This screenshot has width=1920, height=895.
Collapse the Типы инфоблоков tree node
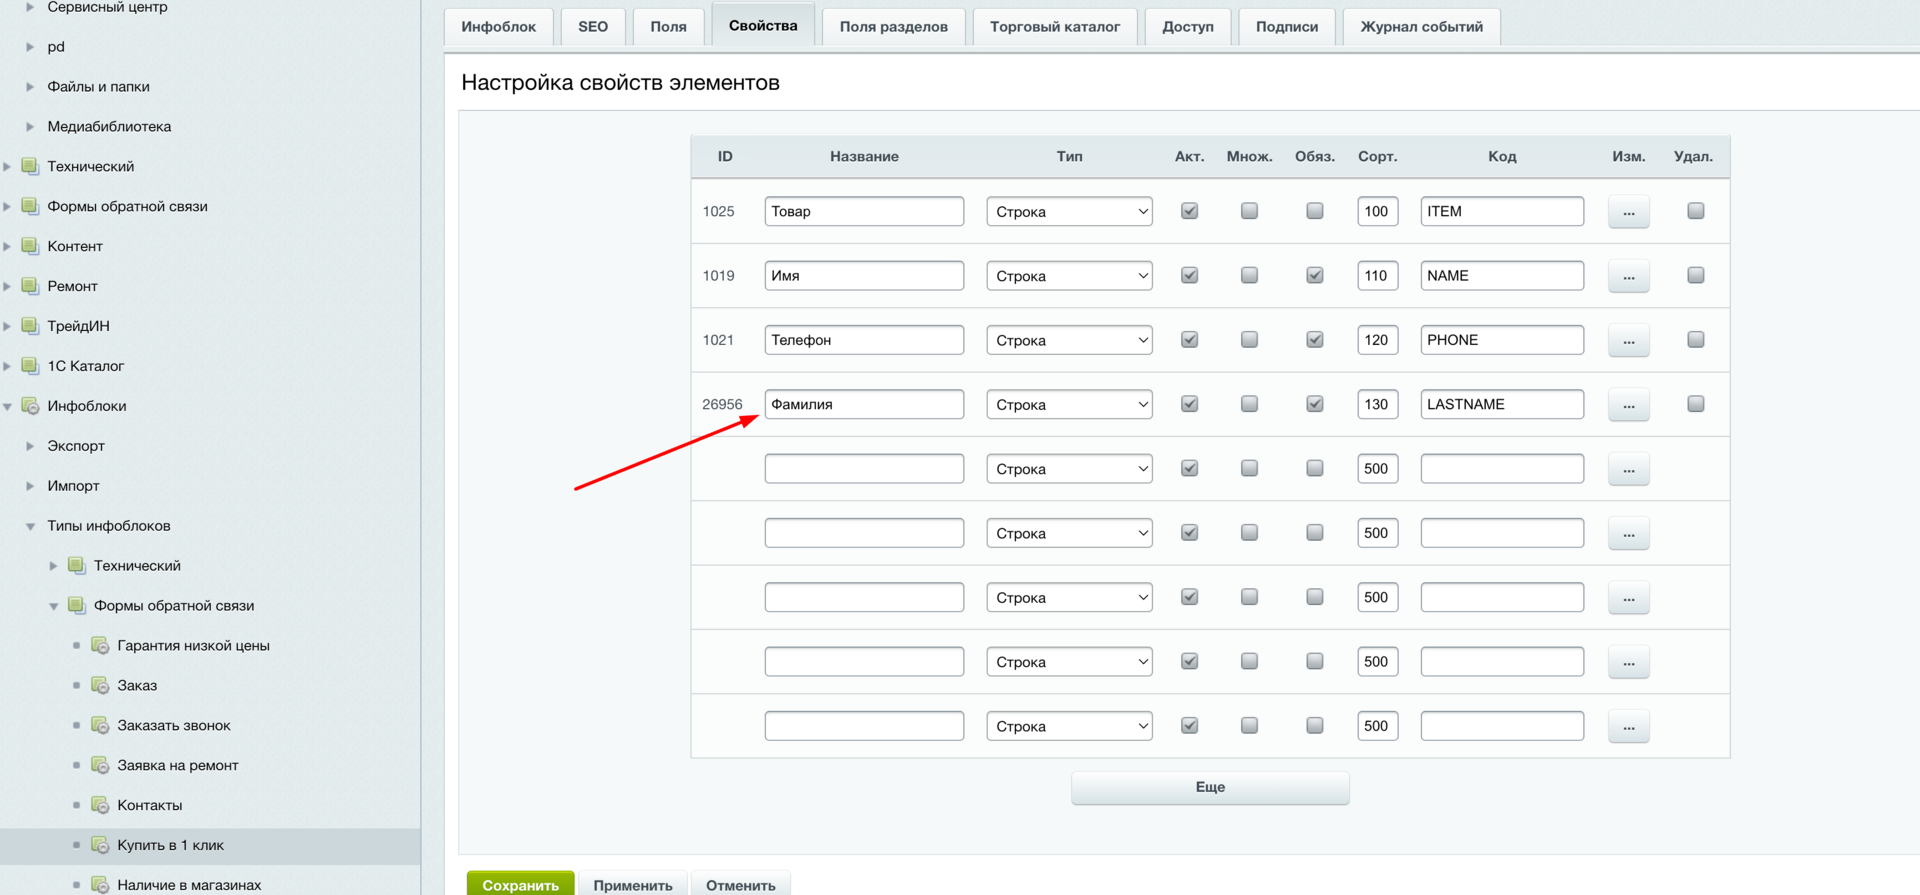point(30,526)
